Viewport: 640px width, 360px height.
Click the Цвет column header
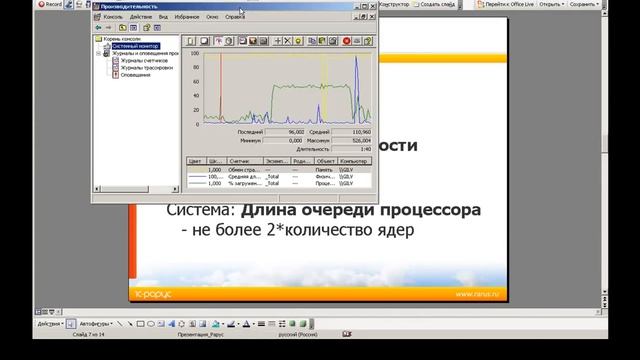pos(196,161)
